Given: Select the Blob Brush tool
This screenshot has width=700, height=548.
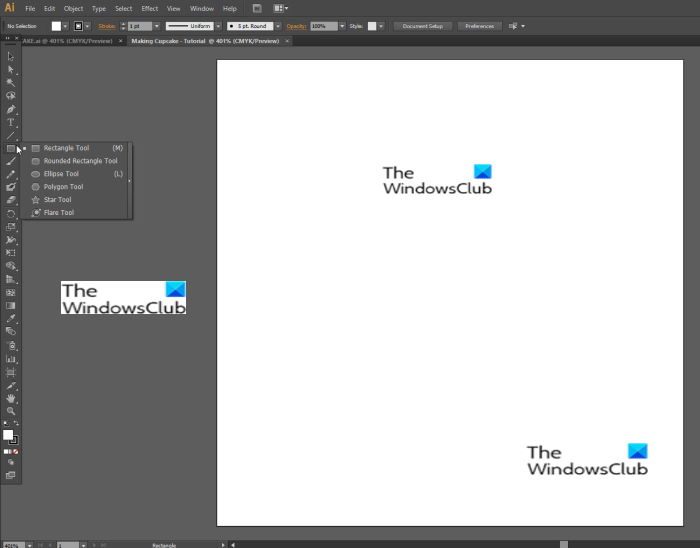Looking at the screenshot, I should pos(11,187).
